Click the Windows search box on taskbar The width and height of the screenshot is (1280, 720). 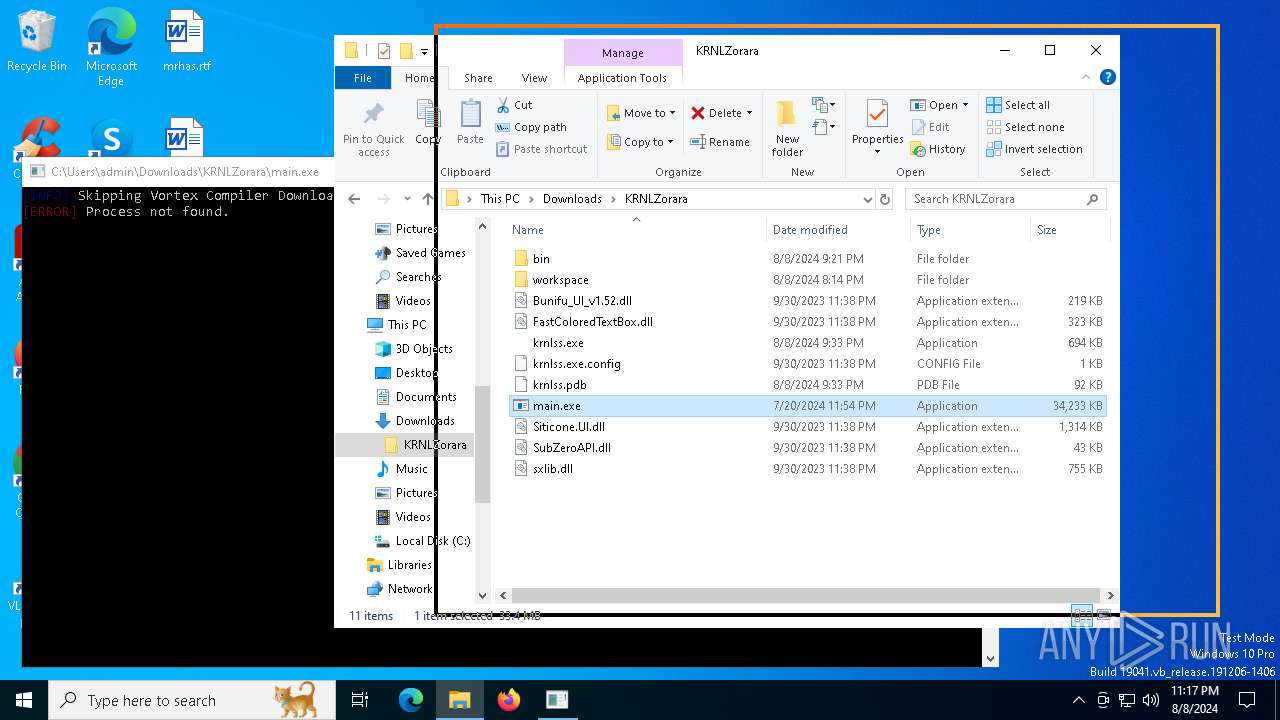[x=191, y=700]
